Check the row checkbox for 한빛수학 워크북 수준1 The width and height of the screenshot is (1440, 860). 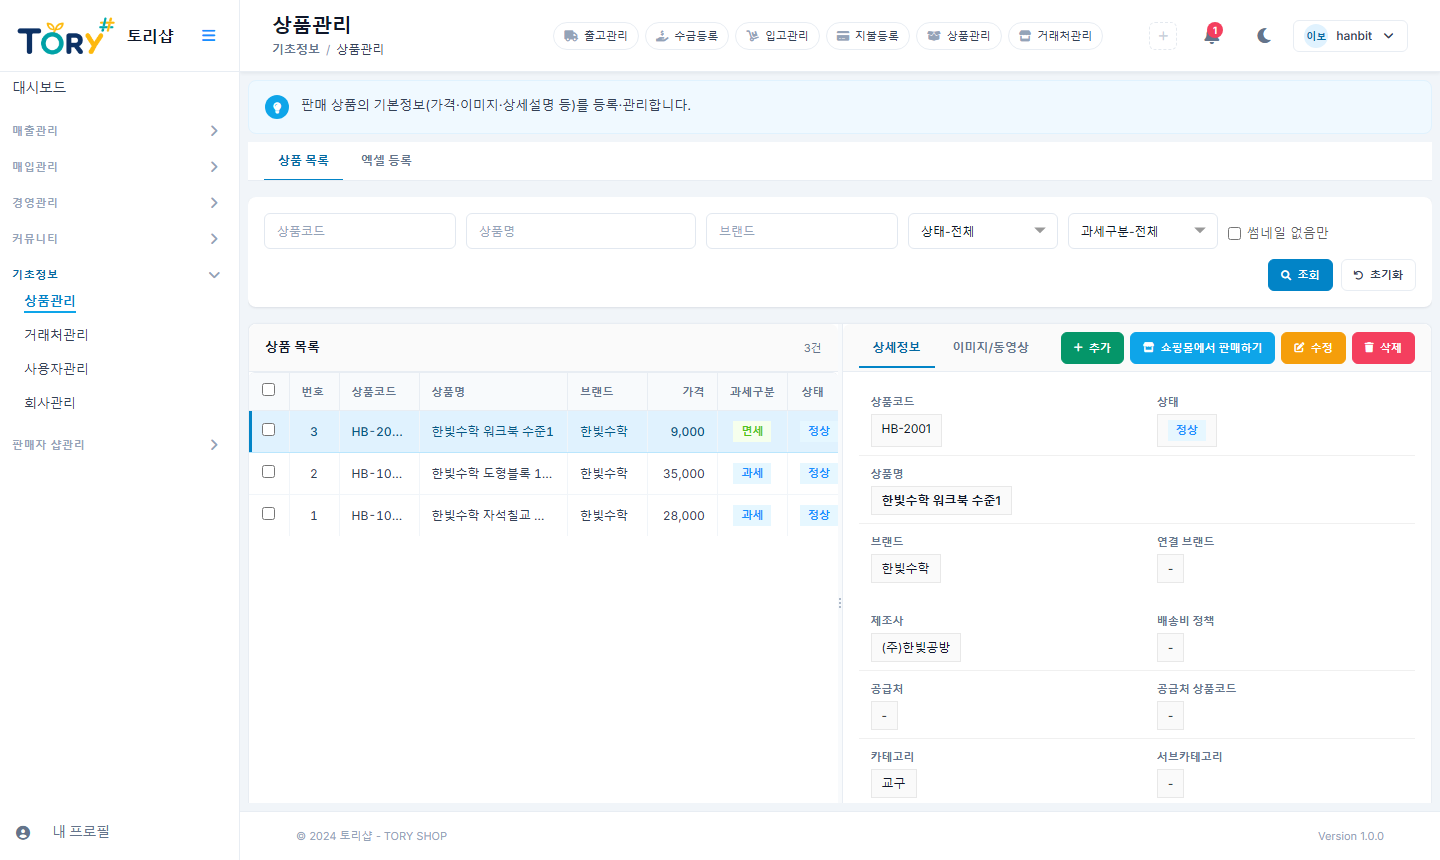[x=268, y=430]
